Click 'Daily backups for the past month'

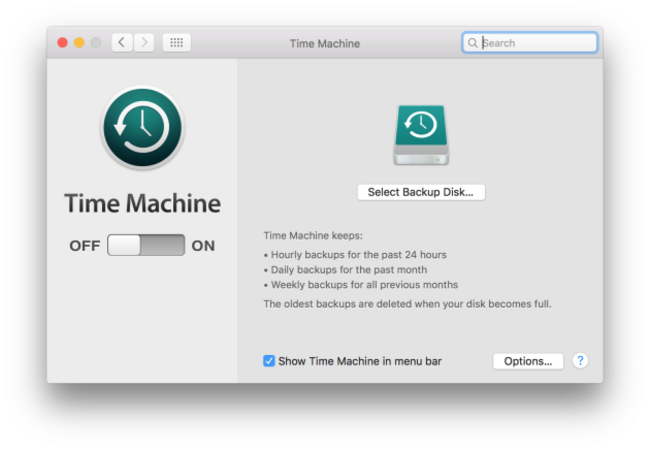[x=349, y=270]
